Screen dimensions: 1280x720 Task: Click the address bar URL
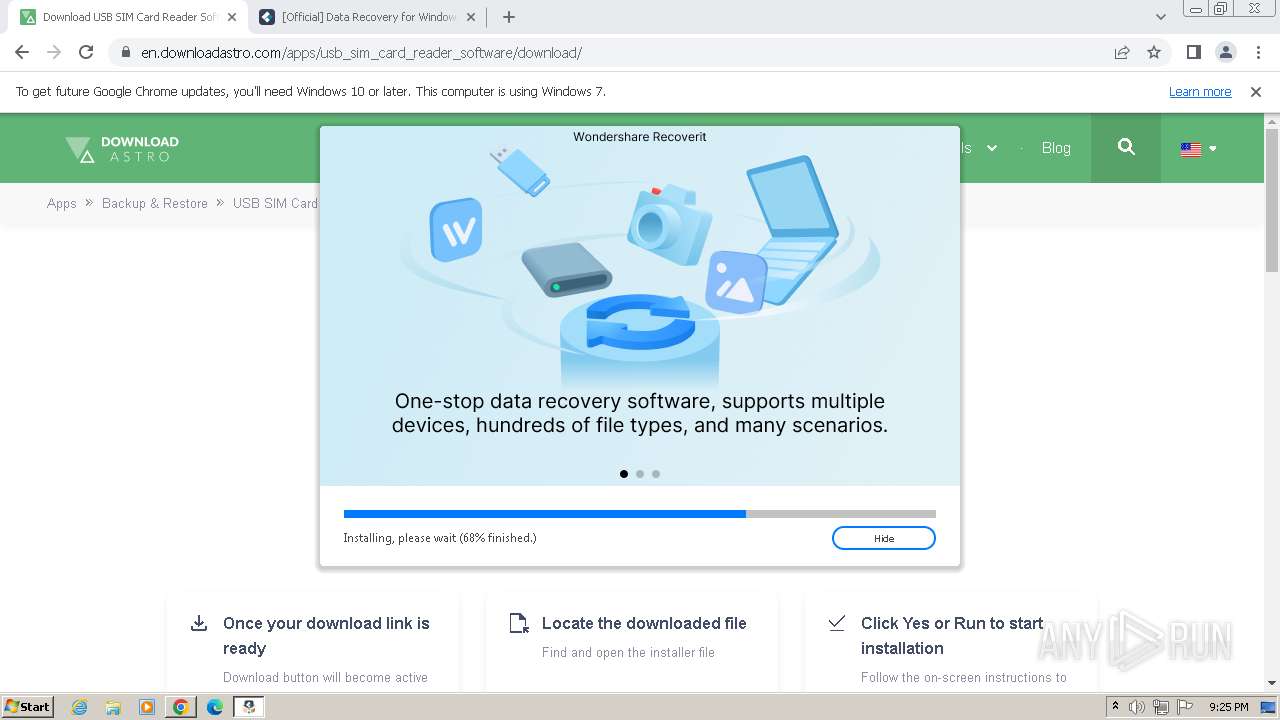coord(361,53)
